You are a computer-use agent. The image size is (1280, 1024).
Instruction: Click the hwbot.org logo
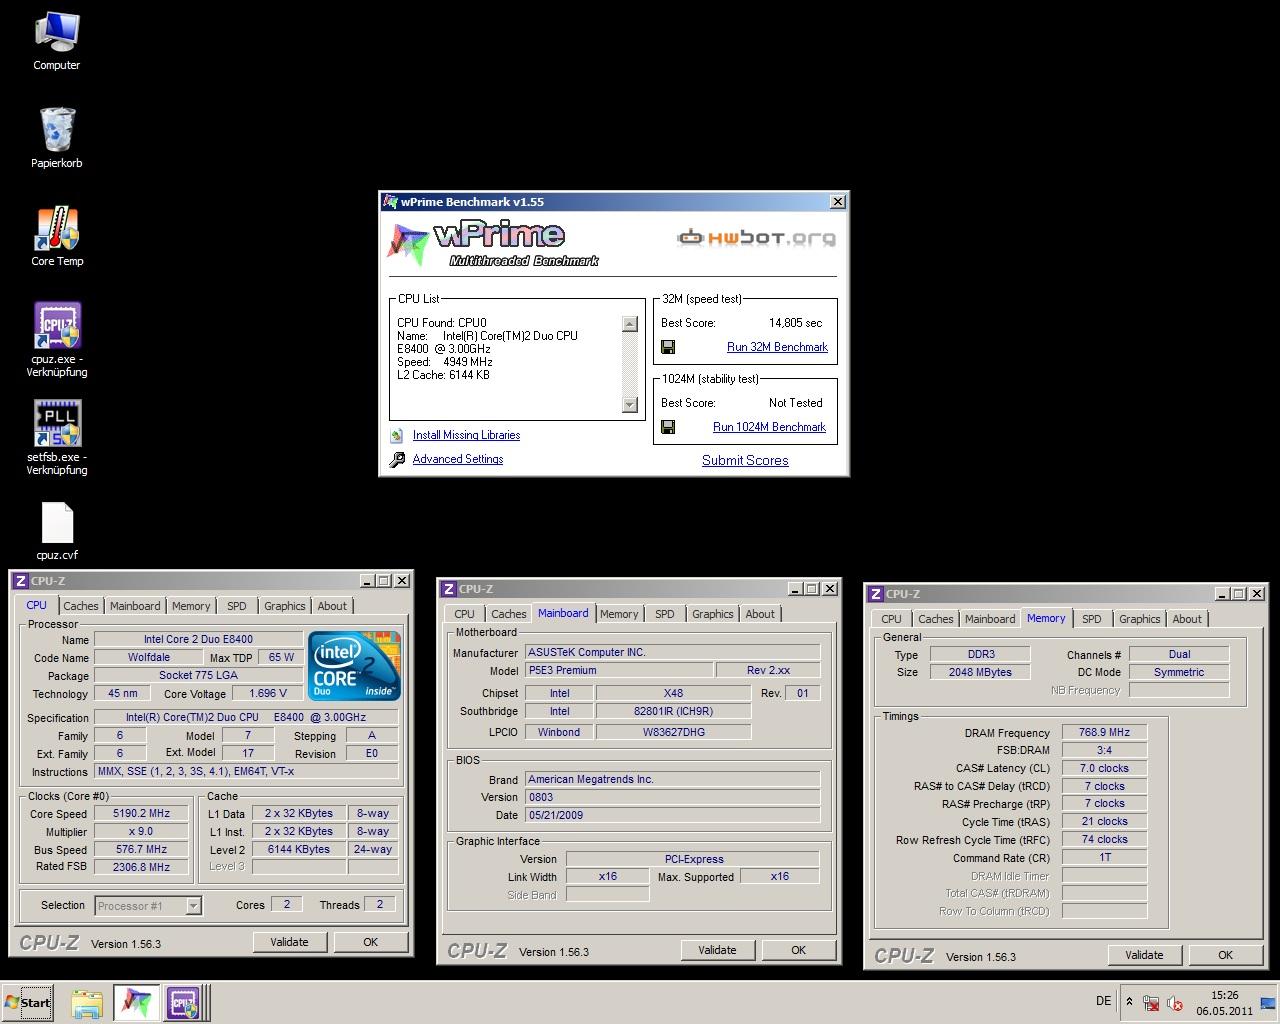[756, 238]
